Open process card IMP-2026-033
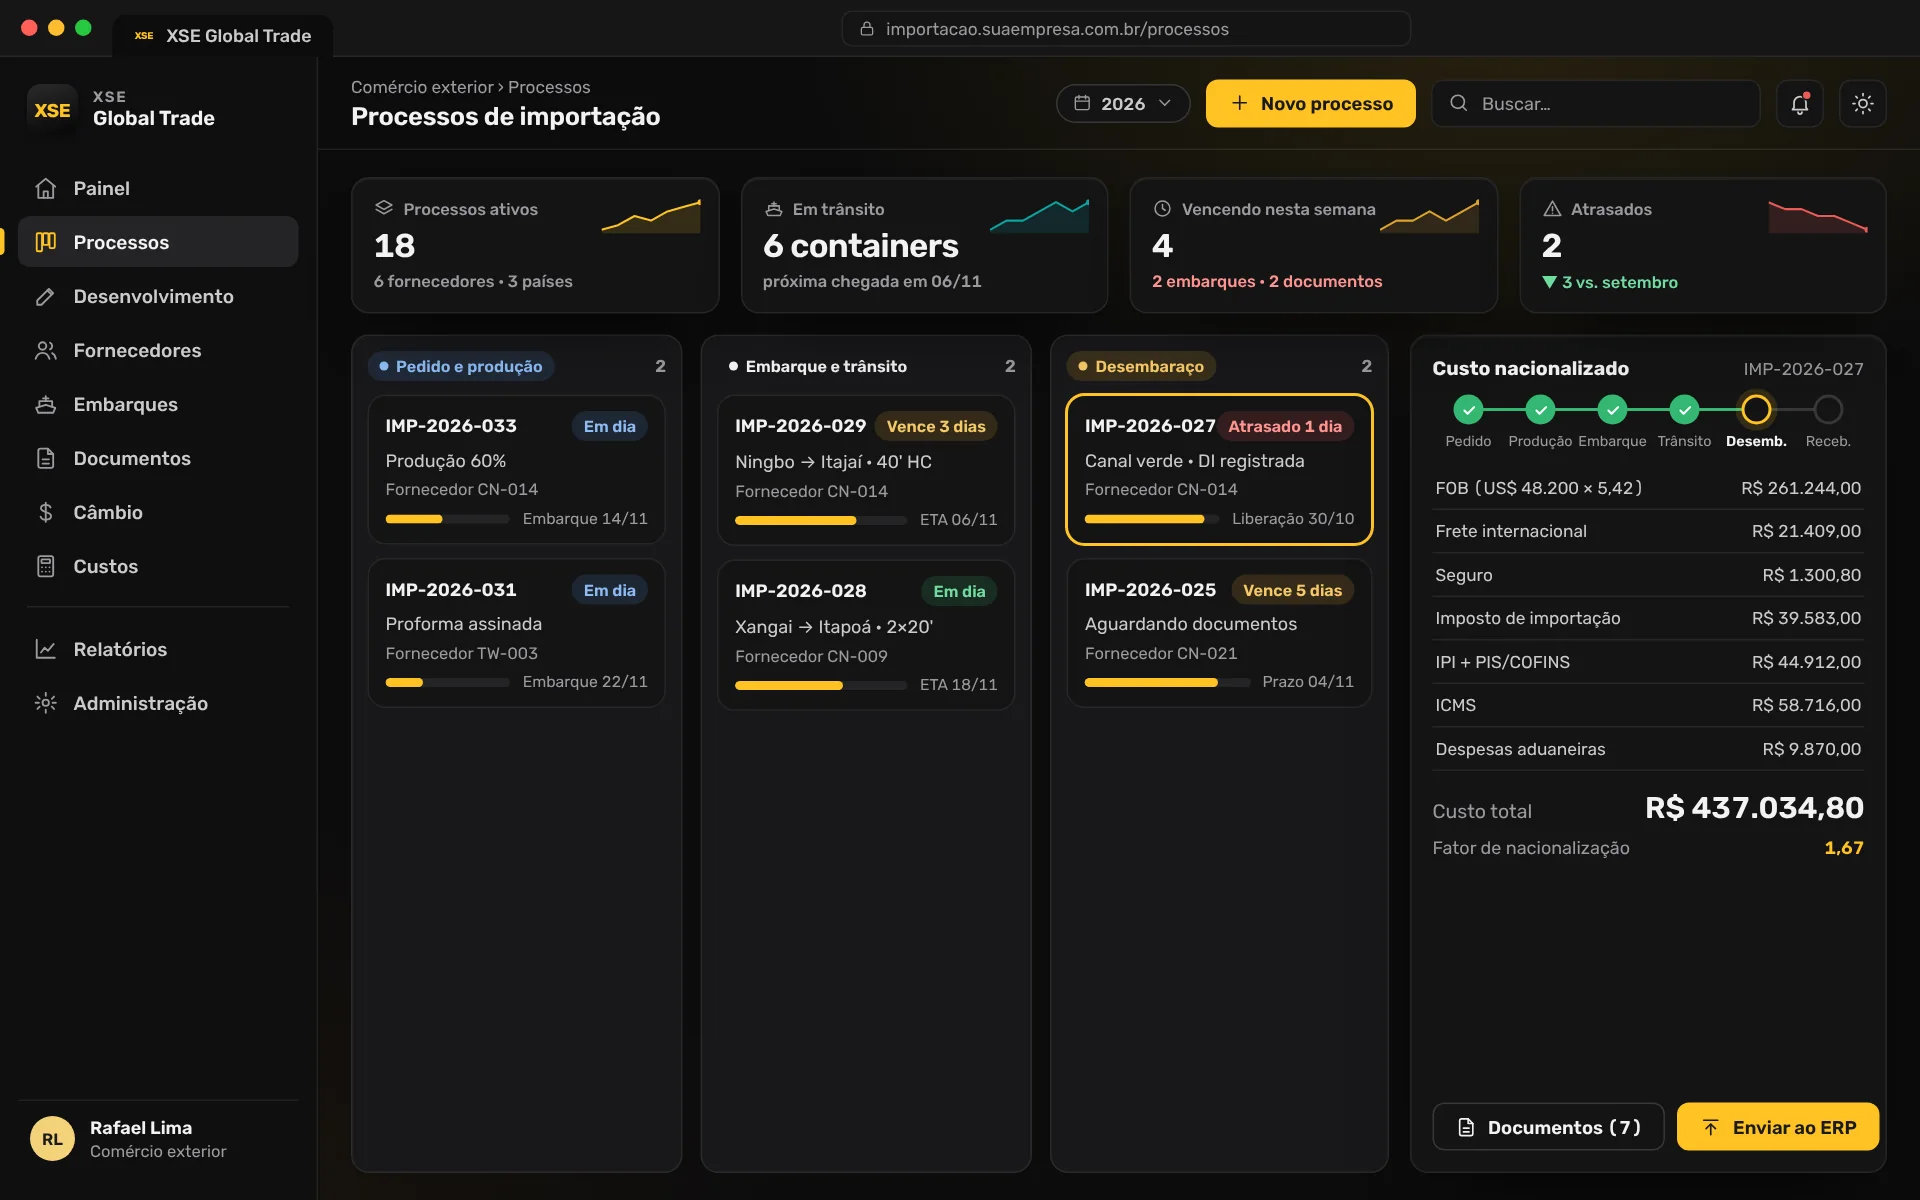Viewport: 1920px width, 1200px height. click(516, 470)
